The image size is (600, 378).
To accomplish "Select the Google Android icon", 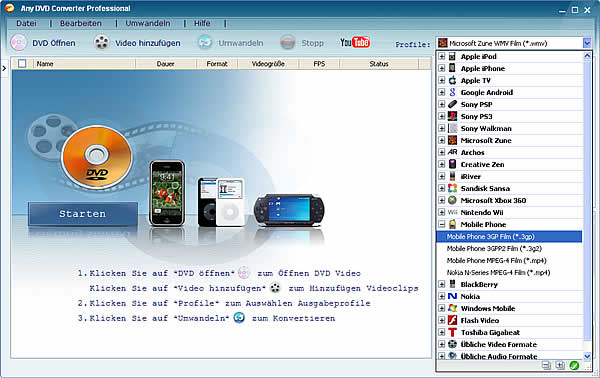I will coord(452,92).
